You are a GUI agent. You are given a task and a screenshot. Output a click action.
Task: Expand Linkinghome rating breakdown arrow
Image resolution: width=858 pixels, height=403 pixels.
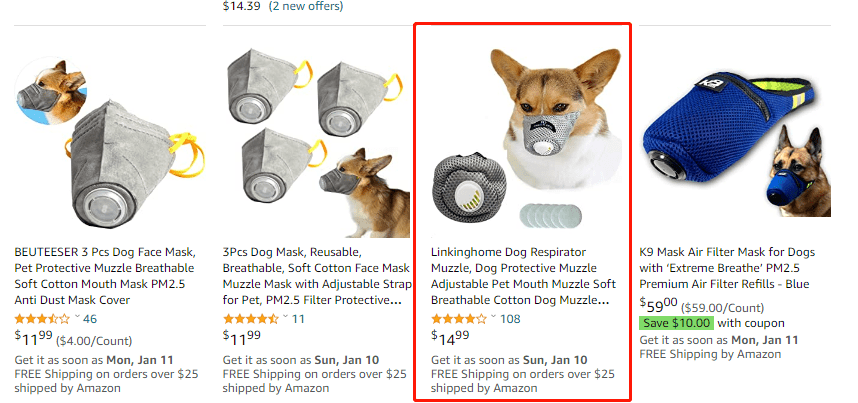click(493, 319)
